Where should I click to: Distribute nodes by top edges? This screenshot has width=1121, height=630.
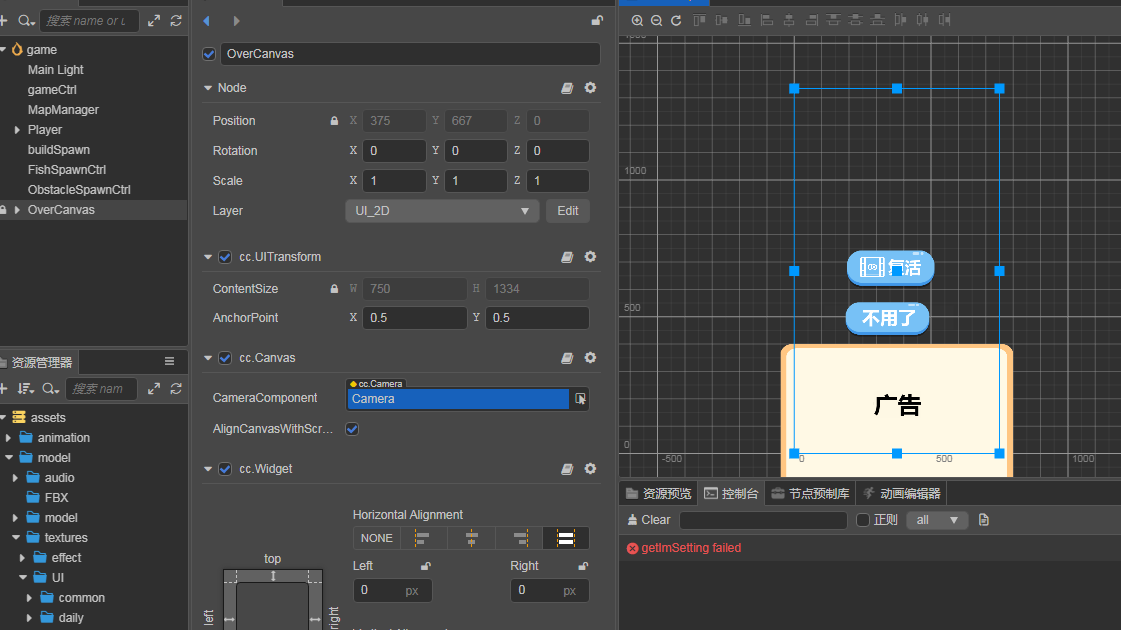click(x=834, y=20)
